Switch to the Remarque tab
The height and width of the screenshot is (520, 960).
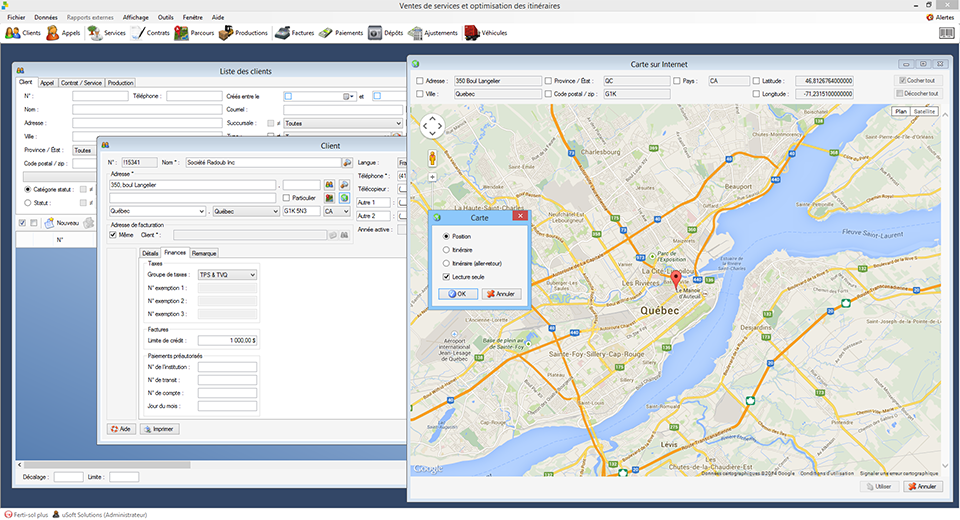204,253
